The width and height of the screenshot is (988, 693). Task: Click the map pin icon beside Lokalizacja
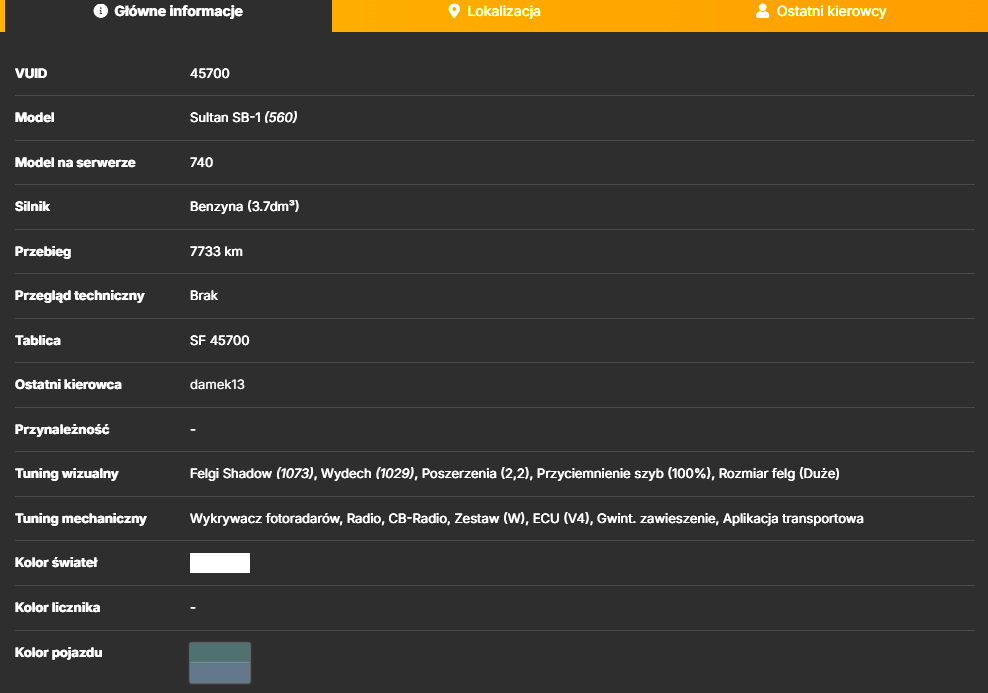tap(454, 11)
